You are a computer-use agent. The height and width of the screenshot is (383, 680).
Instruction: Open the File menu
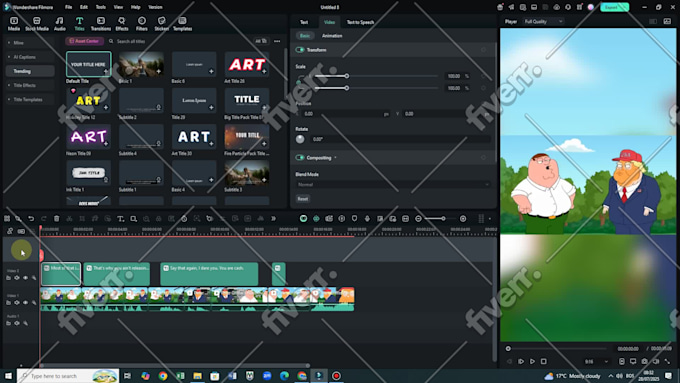coord(69,7)
